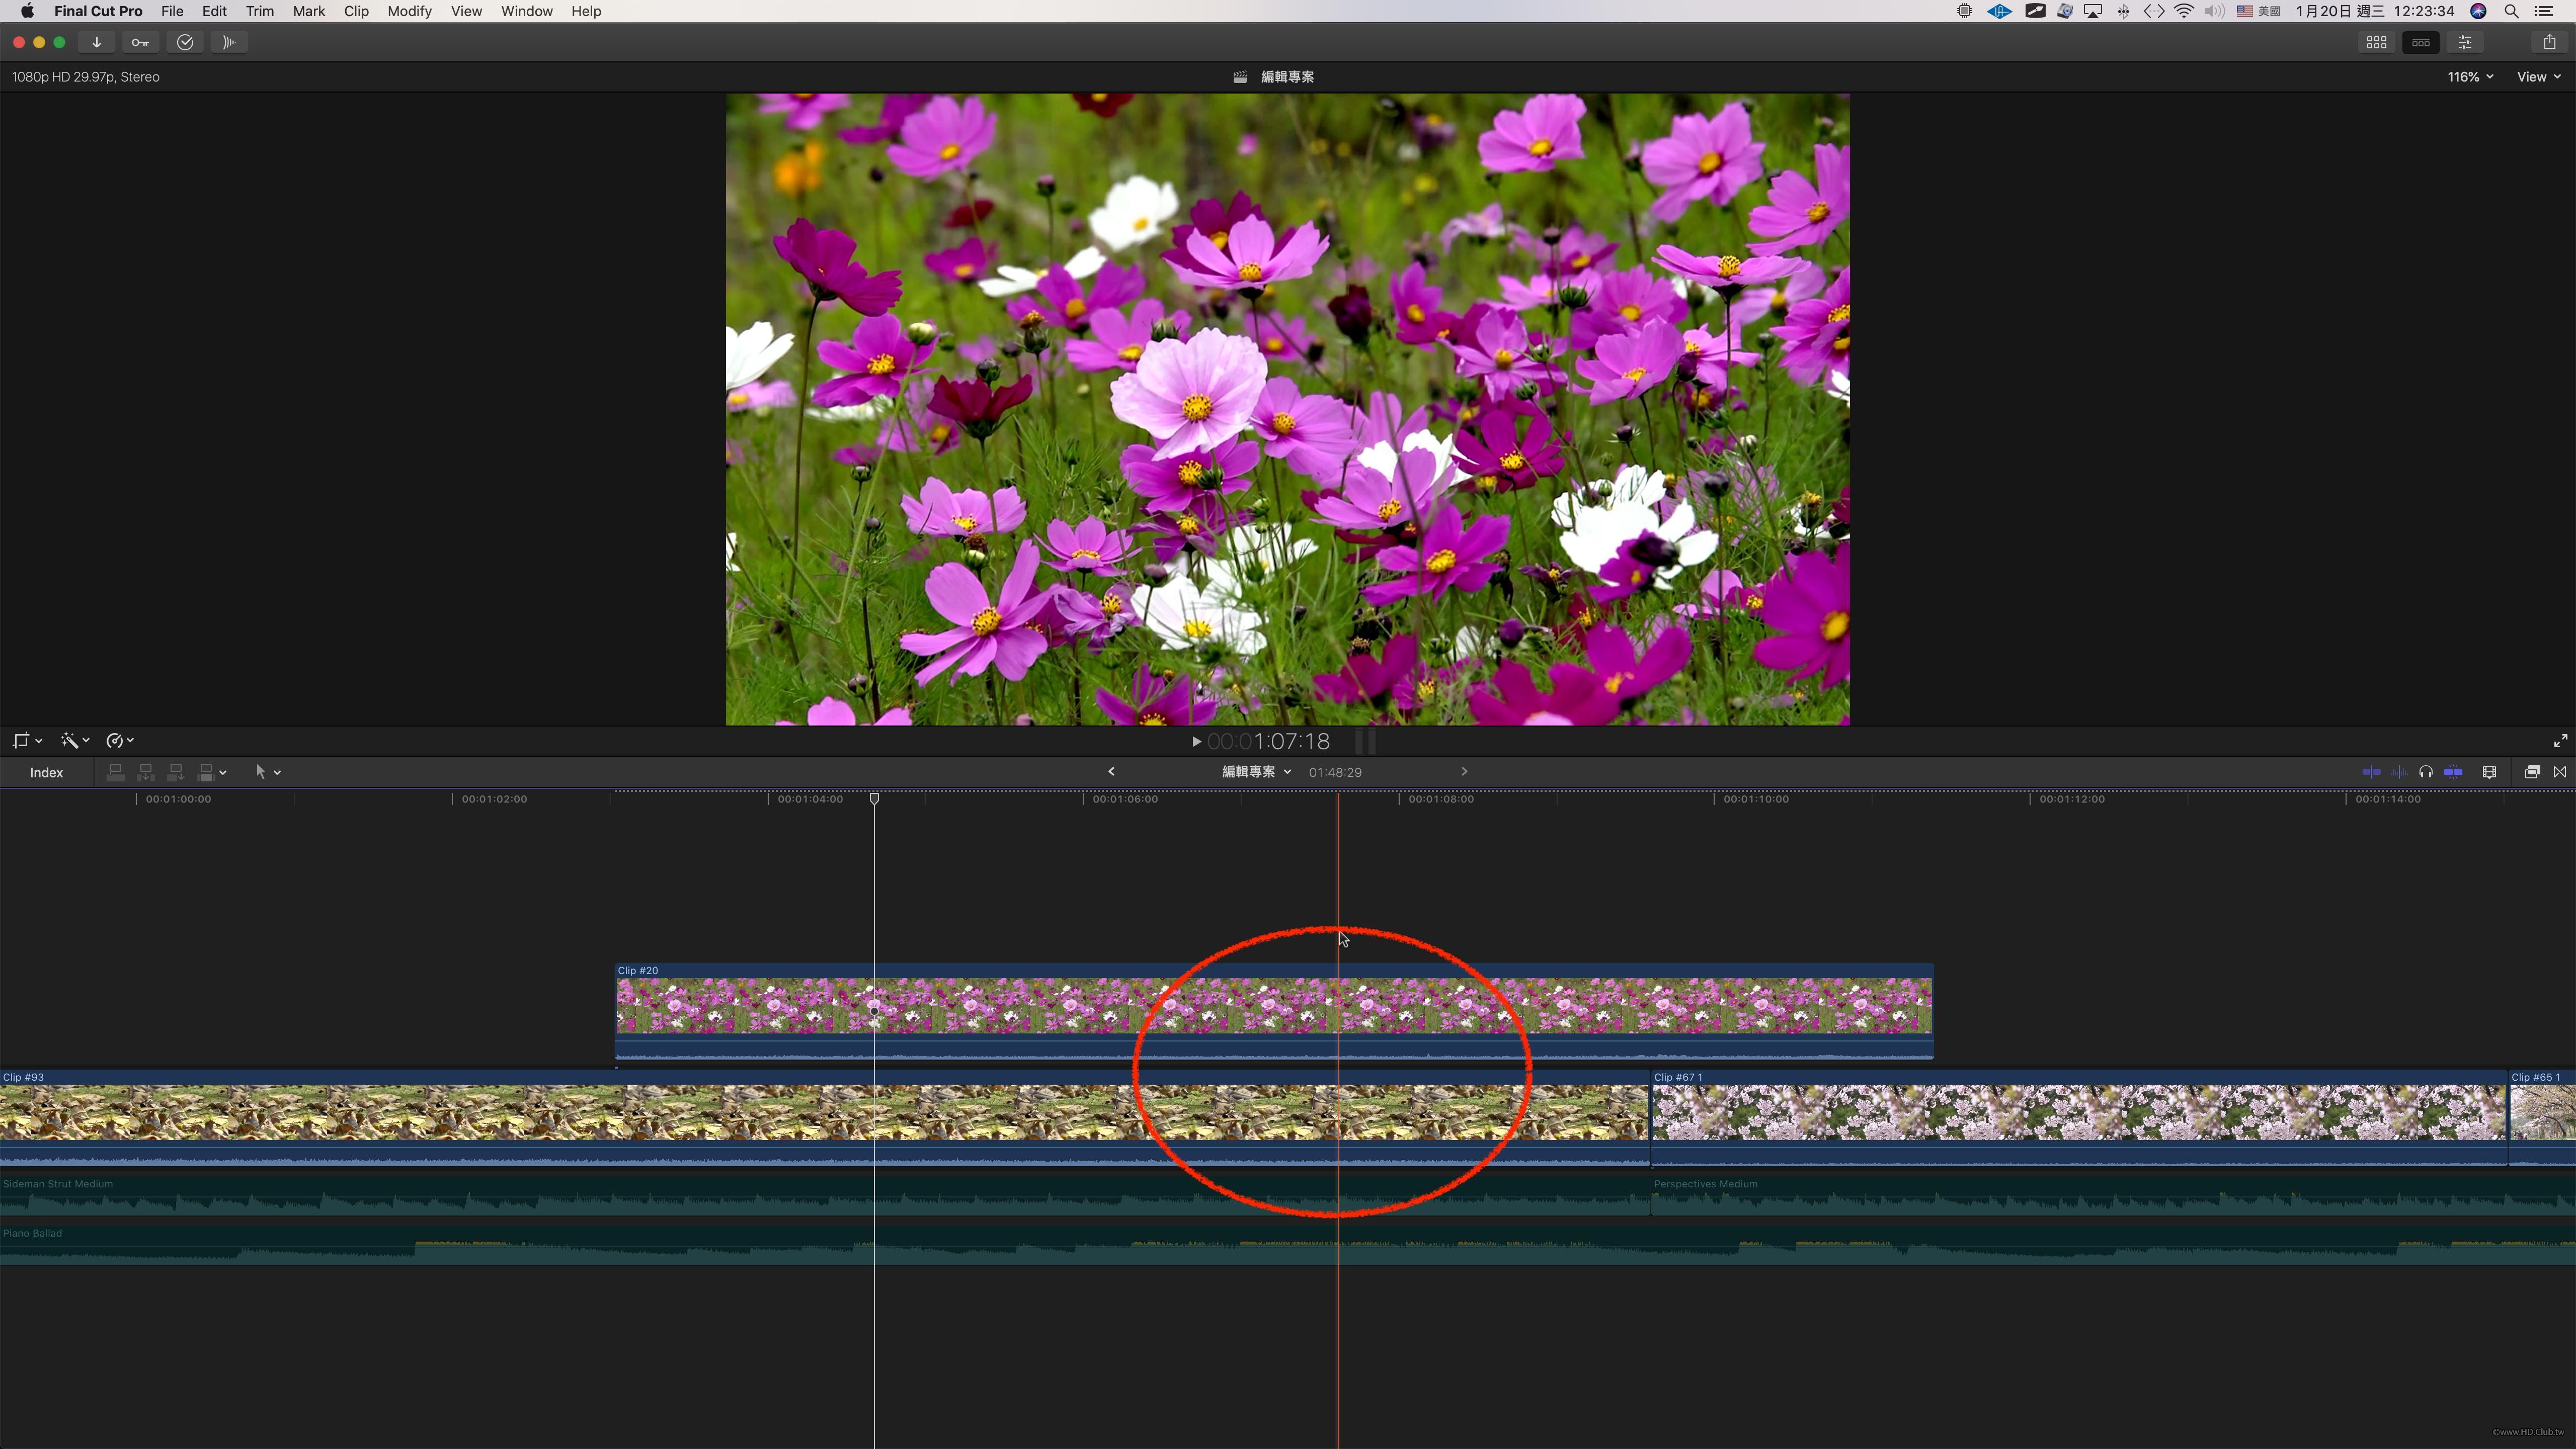Open the Modify menu
2576x1449 pixels.
tap(409, 11)
